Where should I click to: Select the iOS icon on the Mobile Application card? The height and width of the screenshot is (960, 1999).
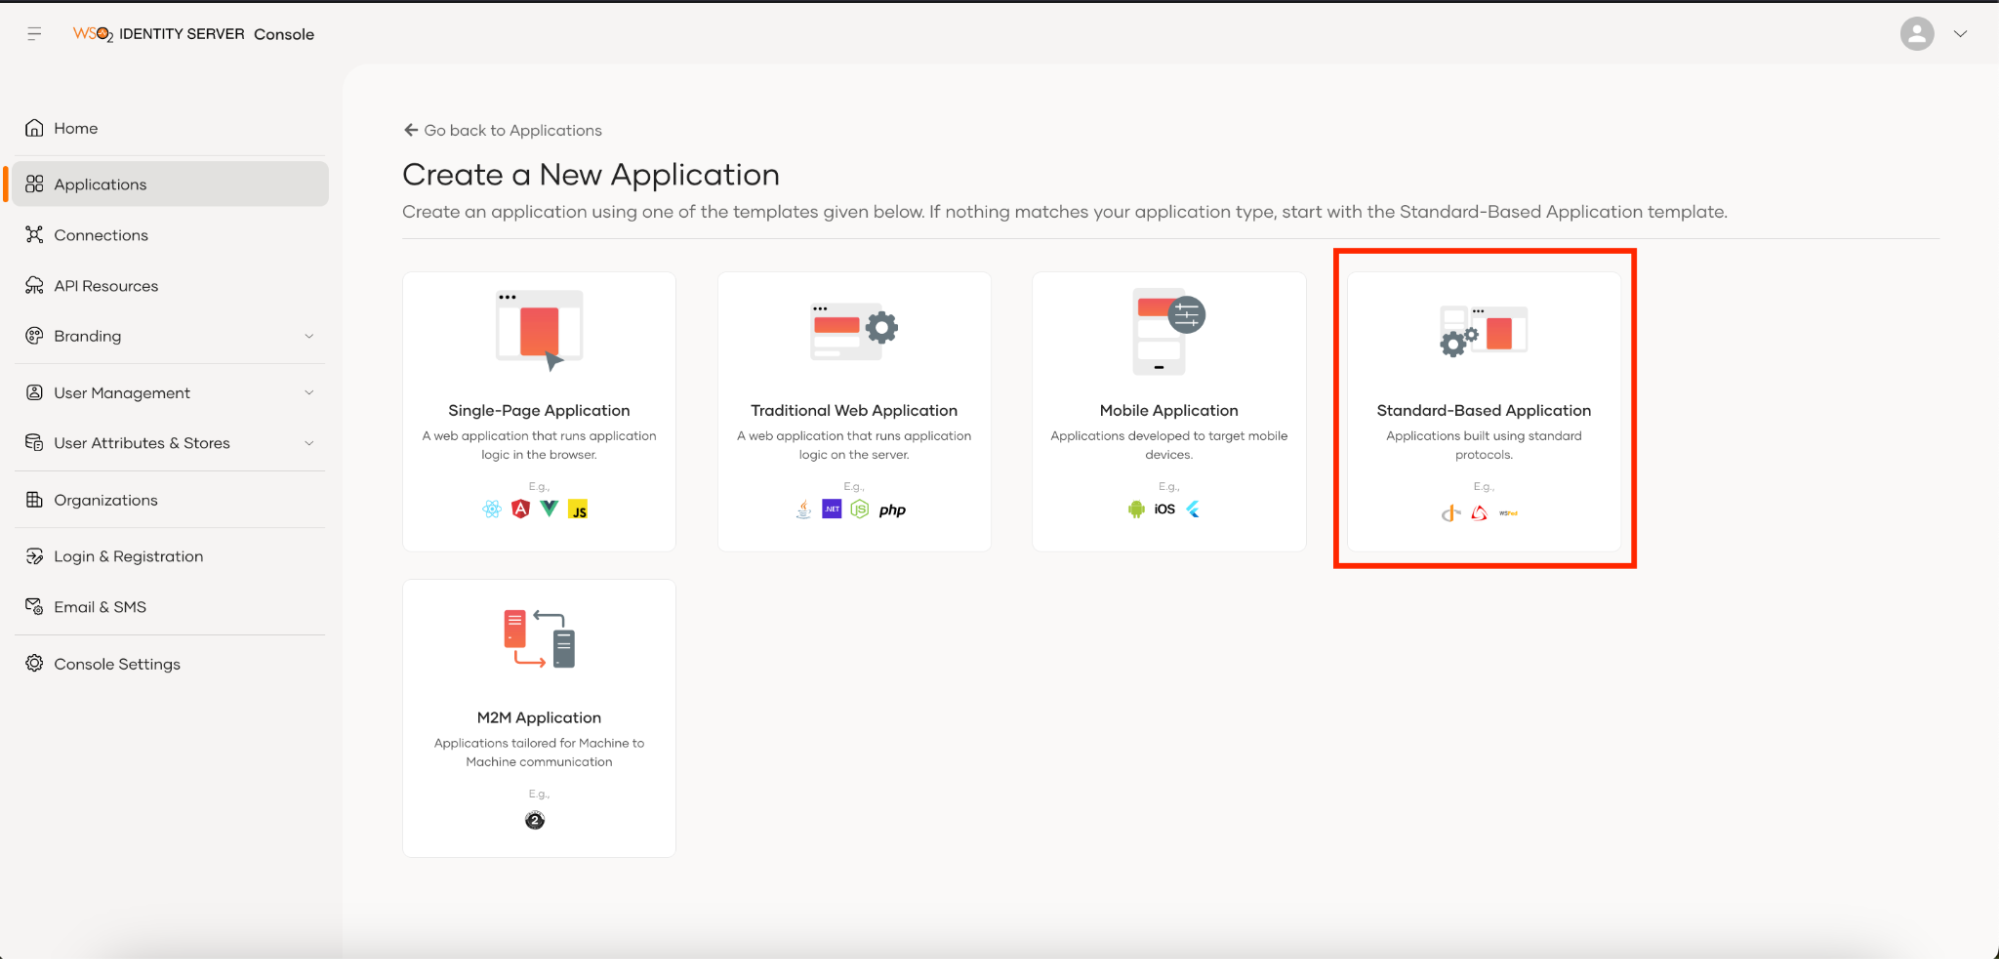[x=1164, y=508]
